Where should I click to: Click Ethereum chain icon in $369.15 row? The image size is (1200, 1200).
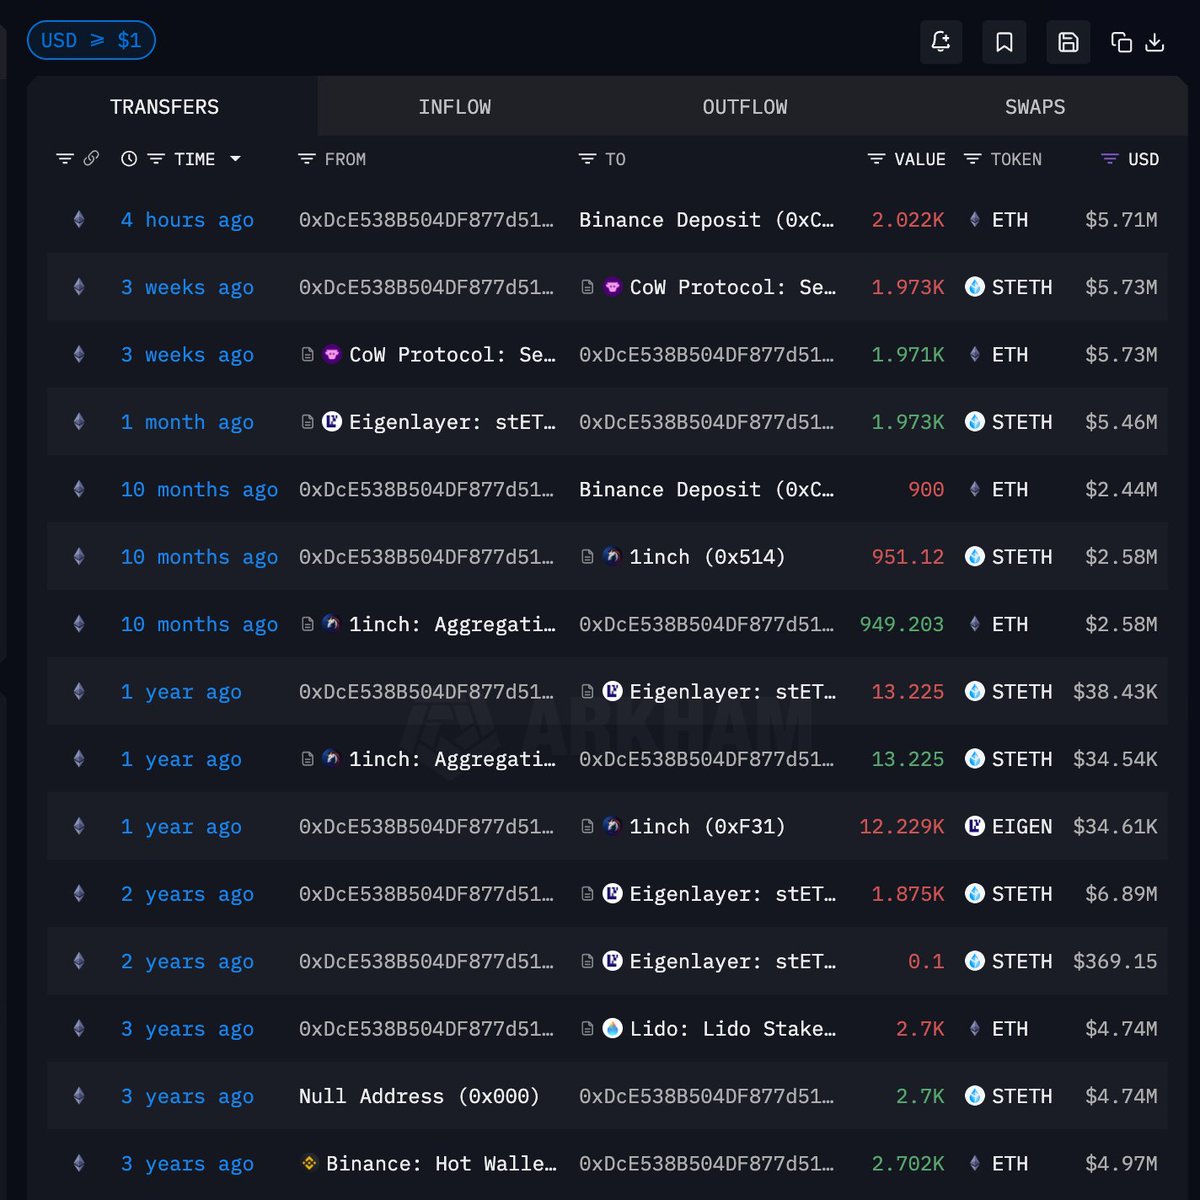[x=79, y=962]
